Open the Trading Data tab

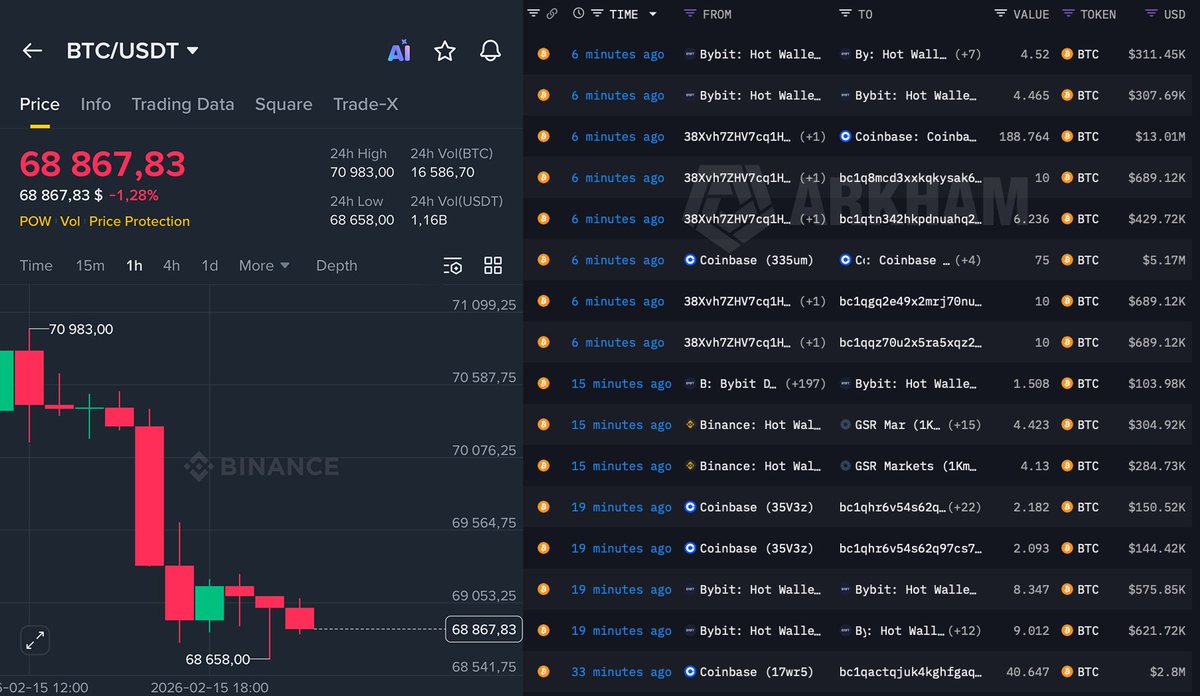pos(183,104)
